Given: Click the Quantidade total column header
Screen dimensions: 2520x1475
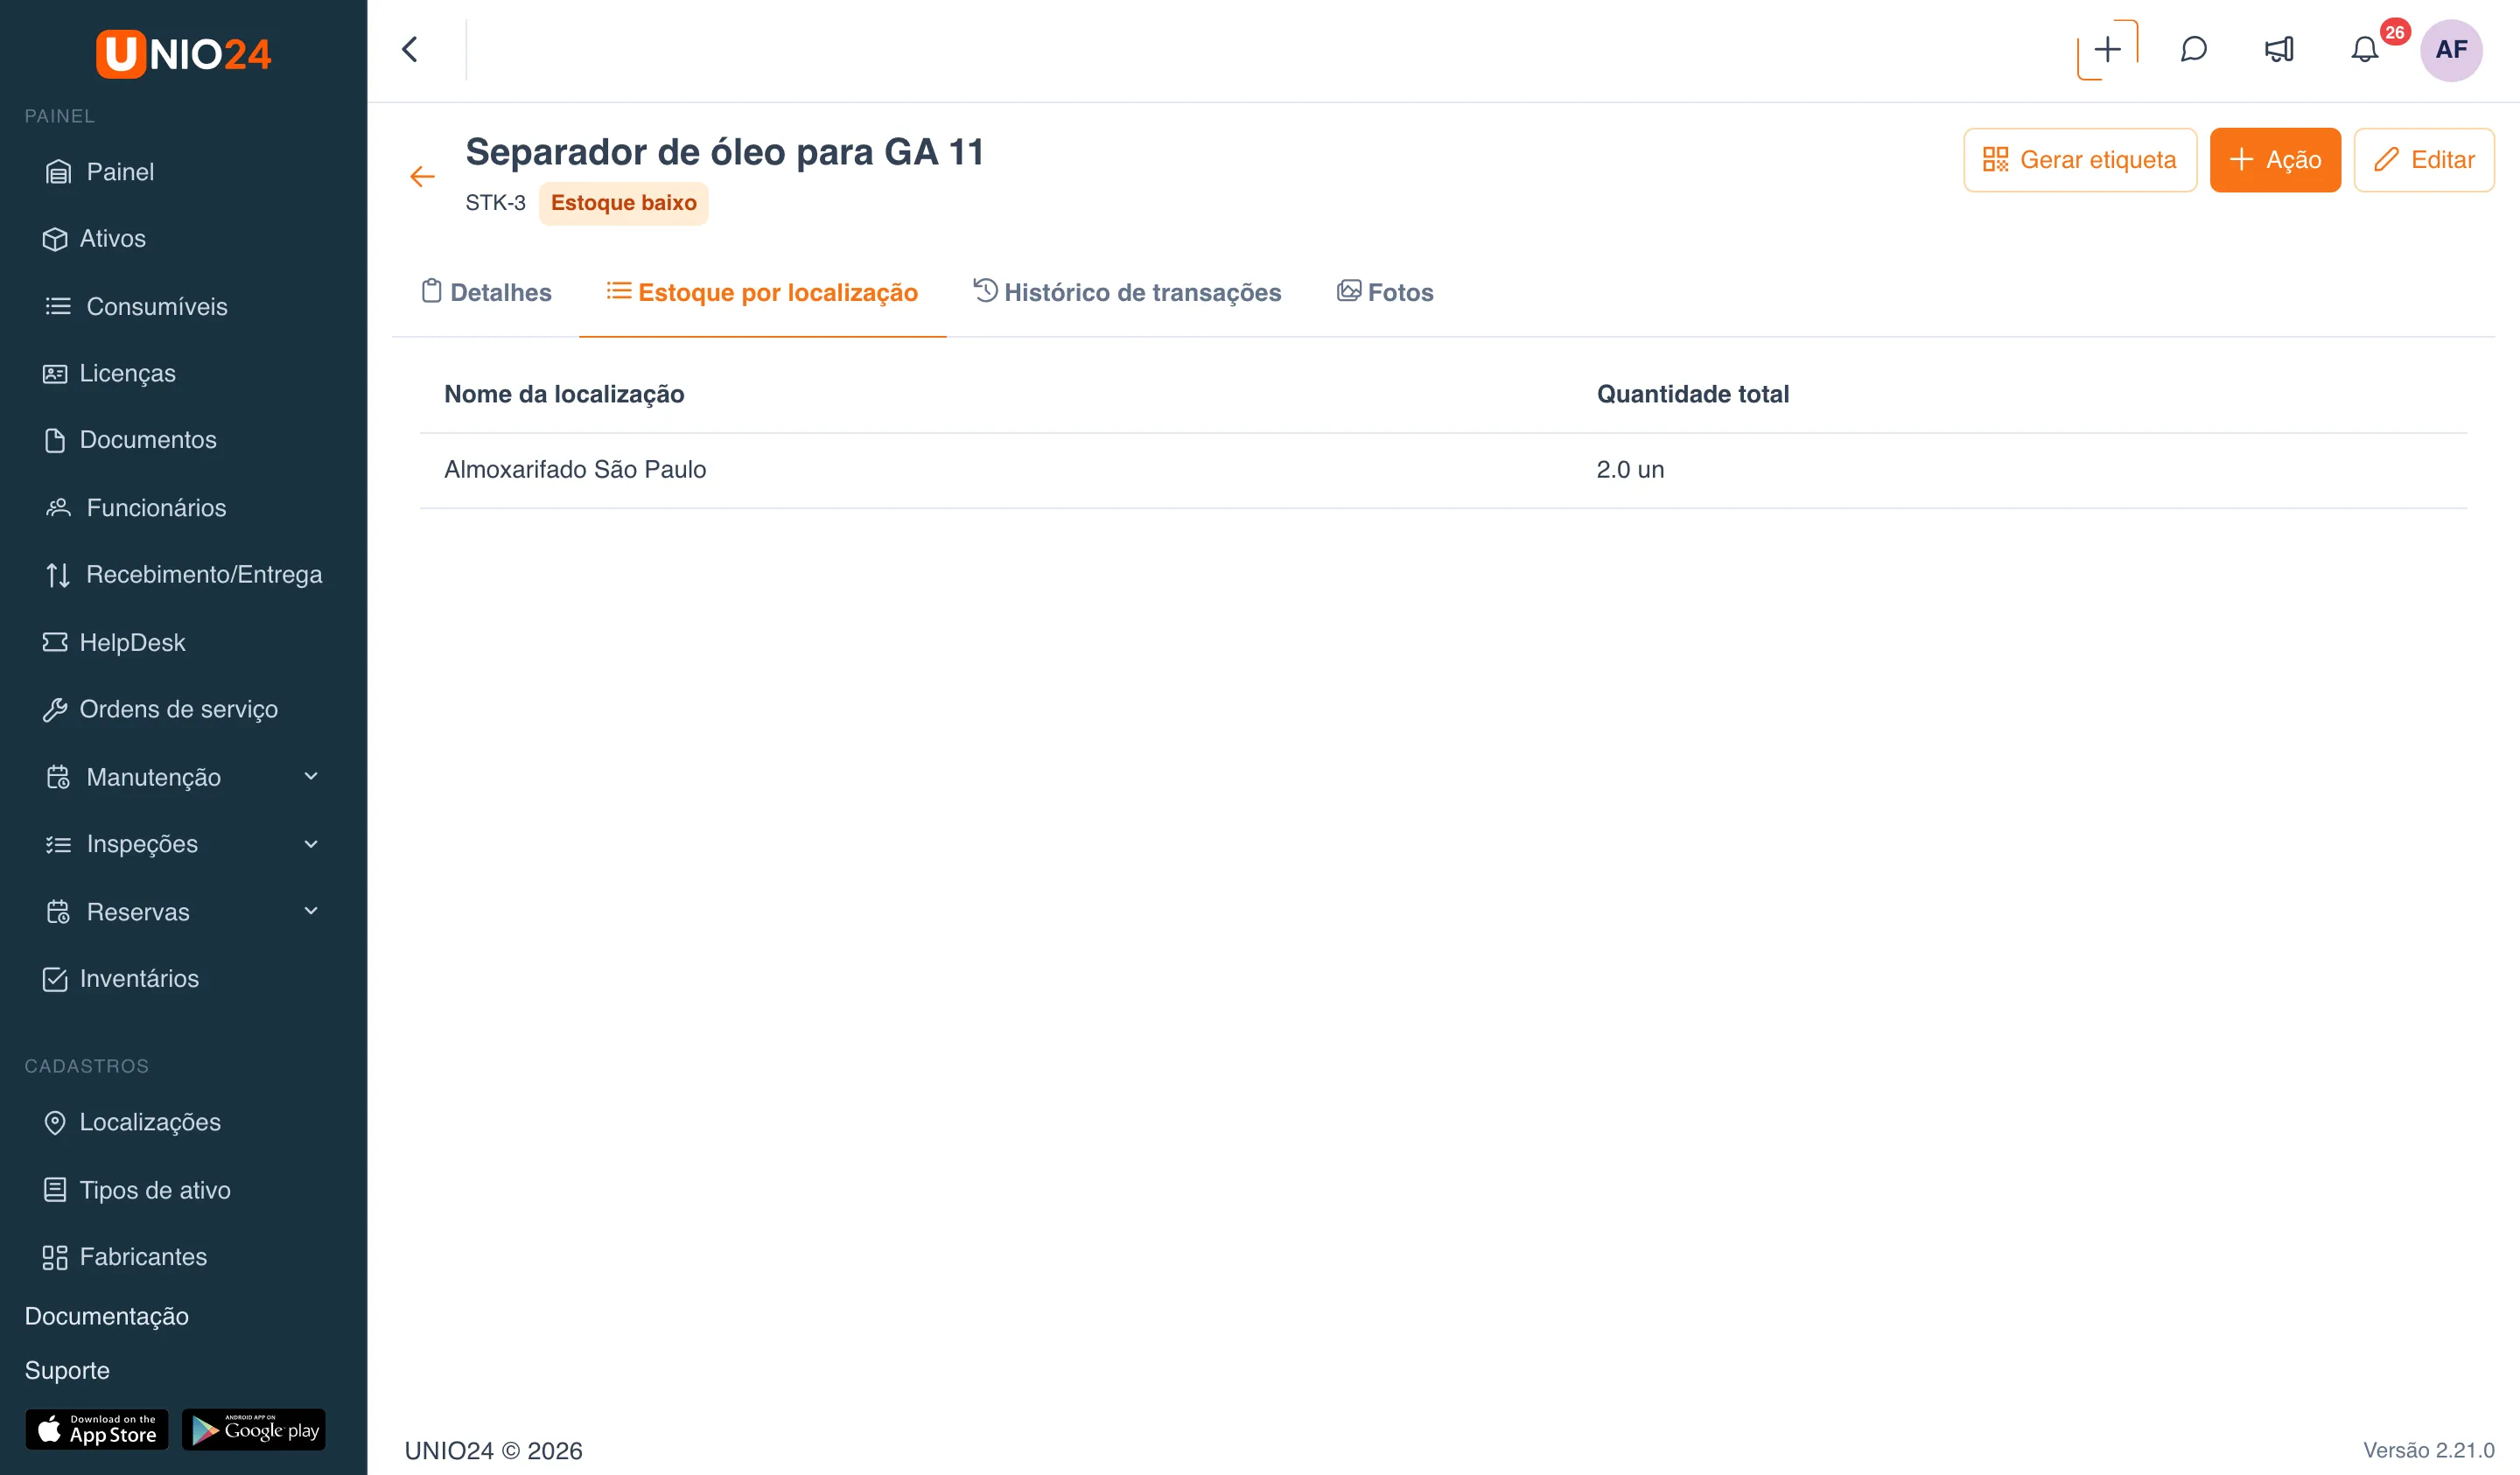Looking at the screenshot, I should tap(1693, 394).
